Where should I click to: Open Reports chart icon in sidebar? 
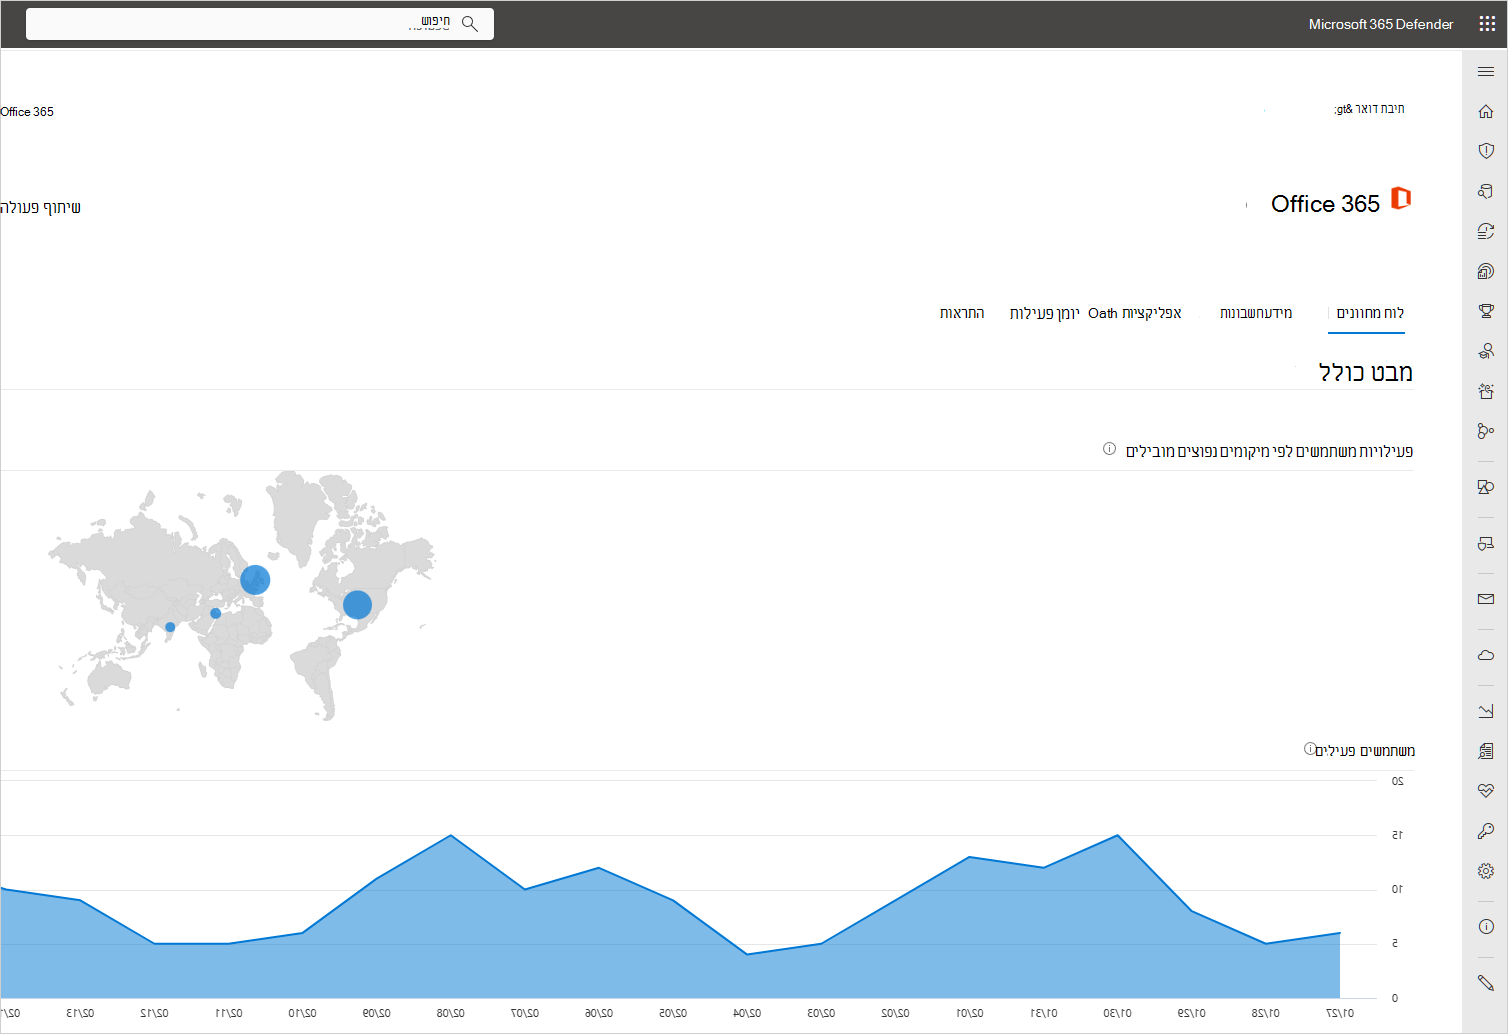1486,711
